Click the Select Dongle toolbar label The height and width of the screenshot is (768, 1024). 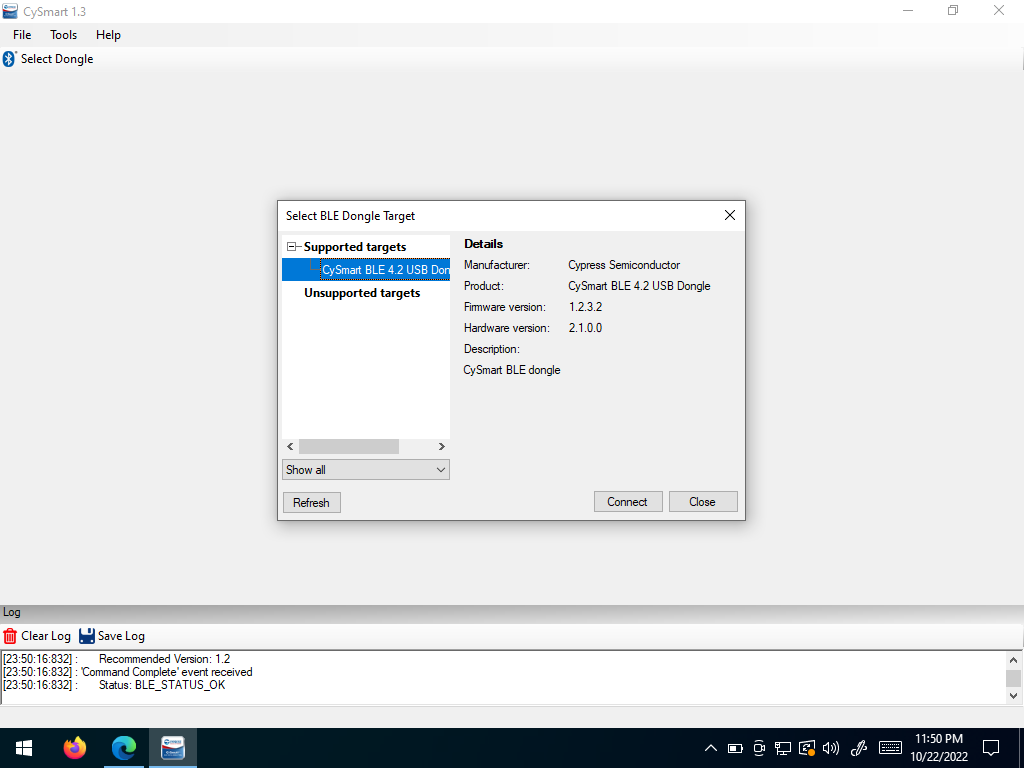pos(57,59)
